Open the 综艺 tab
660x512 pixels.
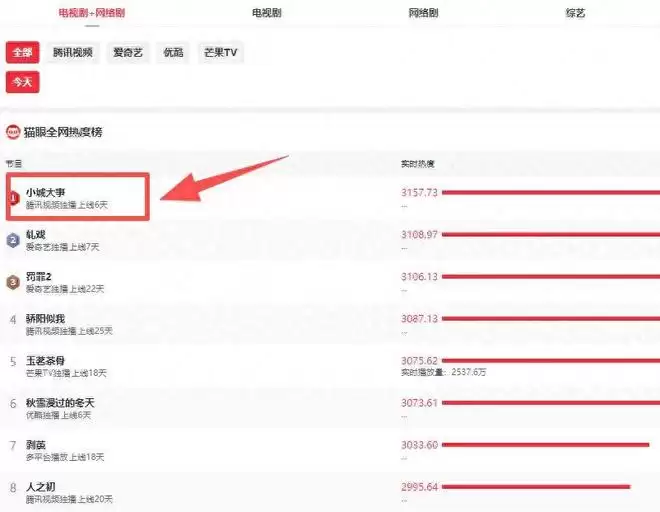(575, 13)
